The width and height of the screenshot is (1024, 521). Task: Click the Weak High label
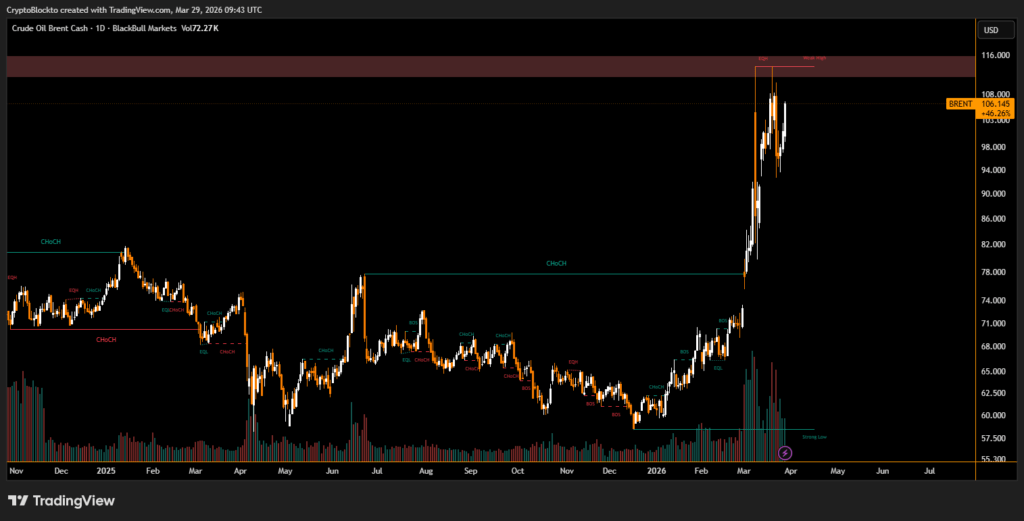814,59
